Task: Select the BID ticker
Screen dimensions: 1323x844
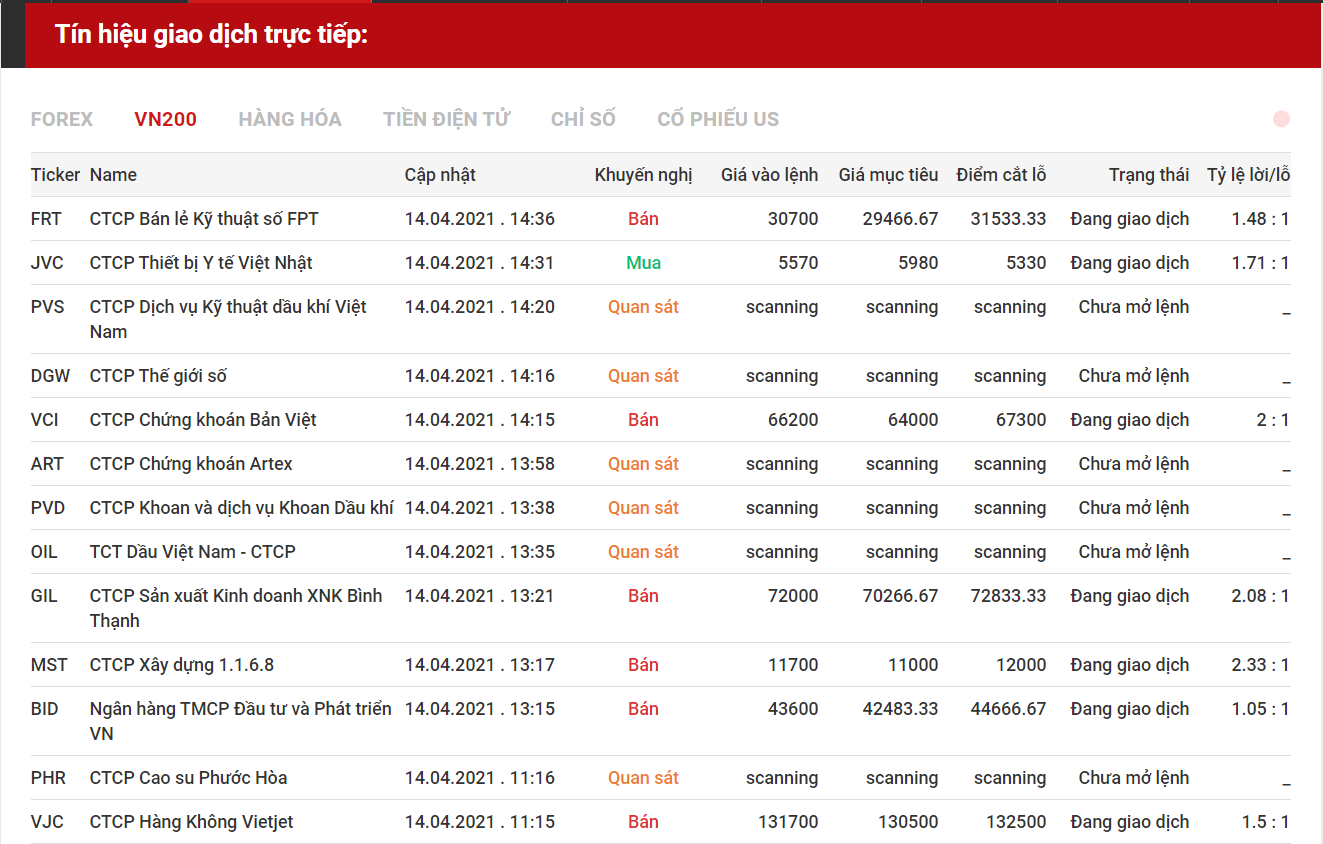Action: point(44,709)
